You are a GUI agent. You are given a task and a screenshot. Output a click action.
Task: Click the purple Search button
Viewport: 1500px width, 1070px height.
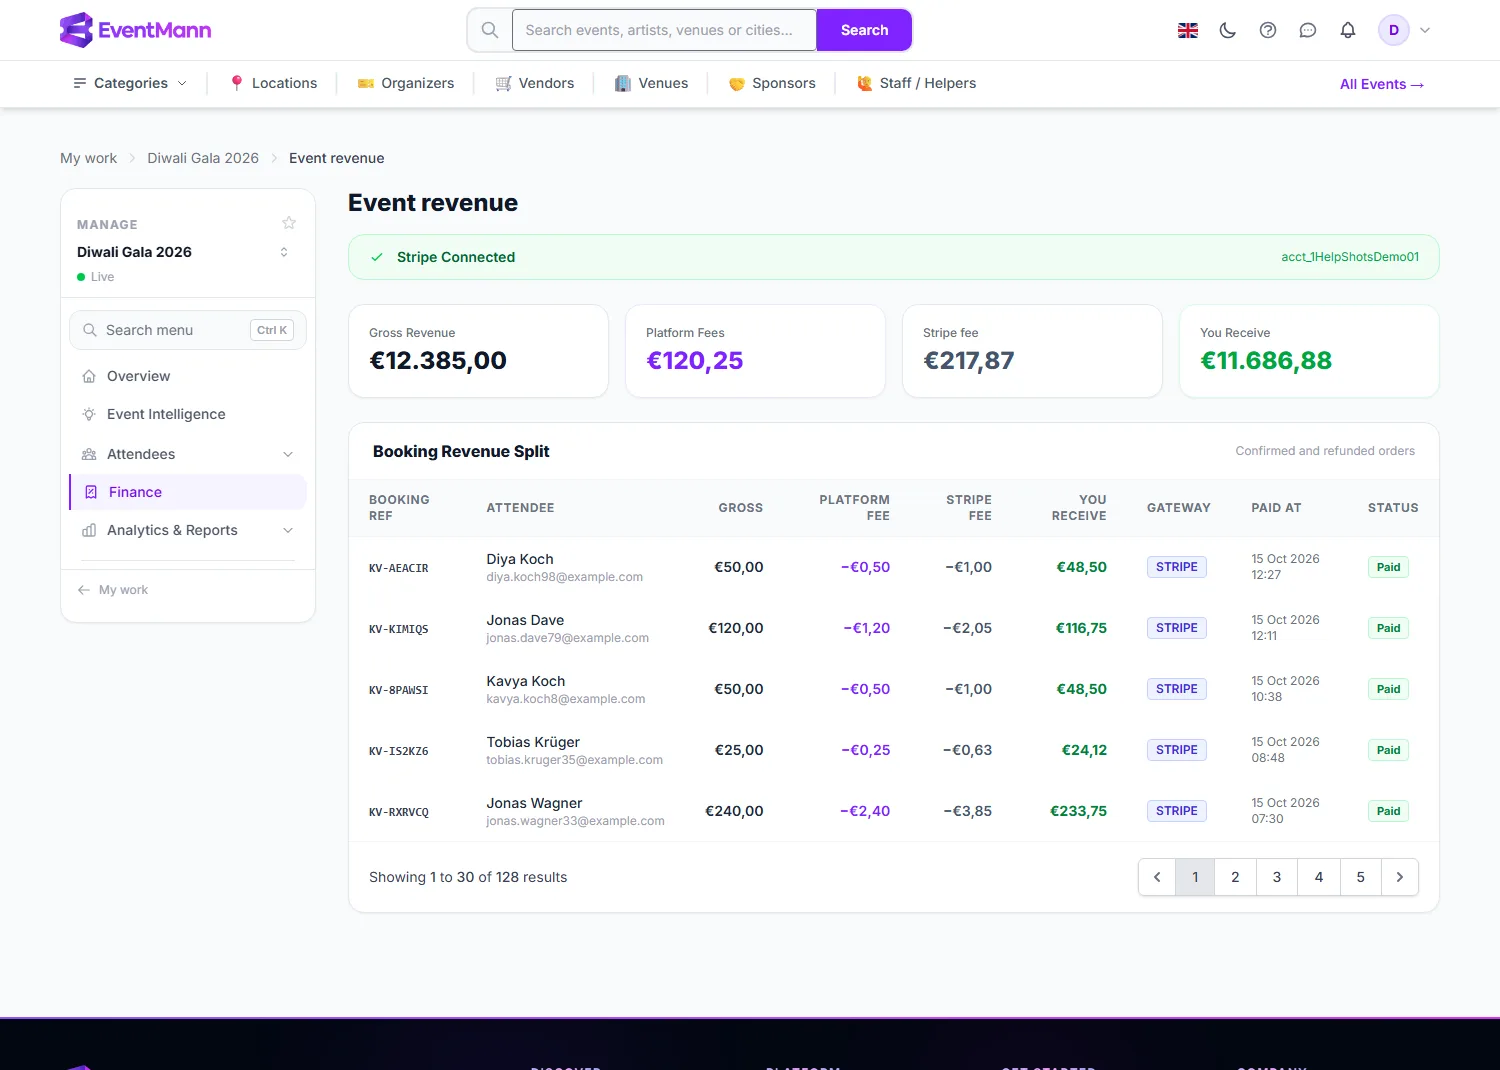point(864,30)
